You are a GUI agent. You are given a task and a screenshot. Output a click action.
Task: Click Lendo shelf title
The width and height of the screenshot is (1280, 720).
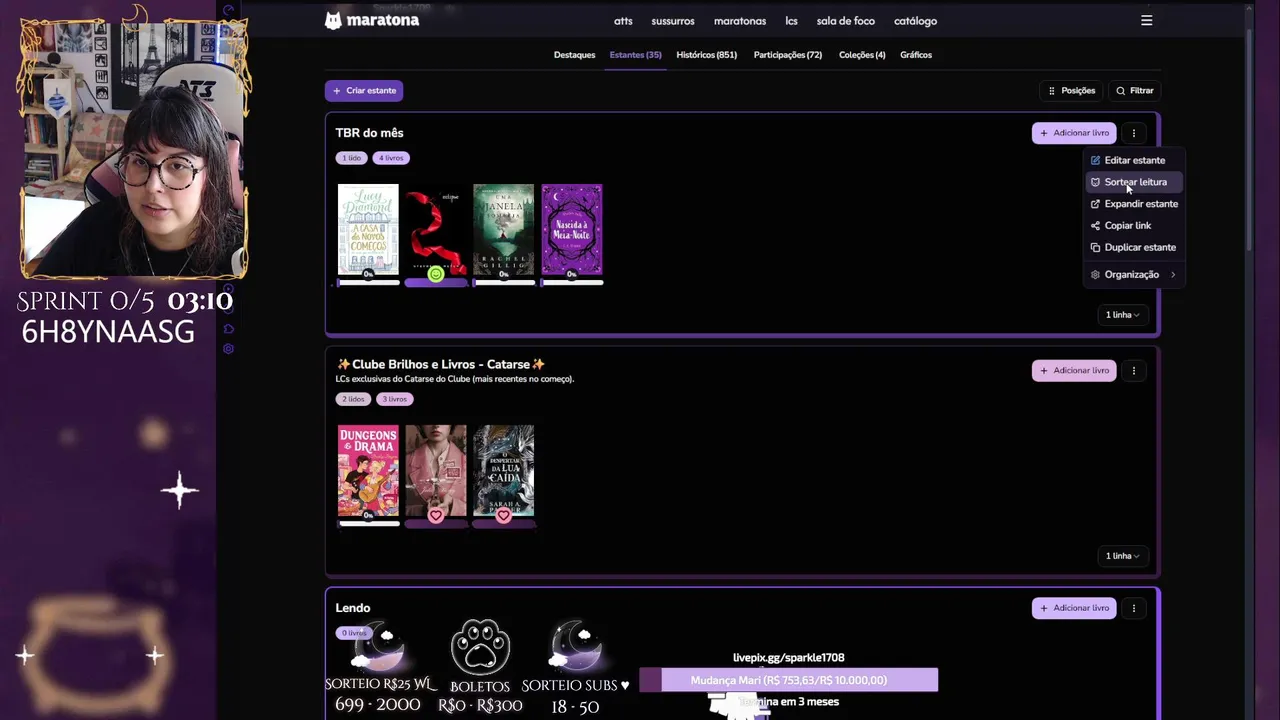click(353, 608)
